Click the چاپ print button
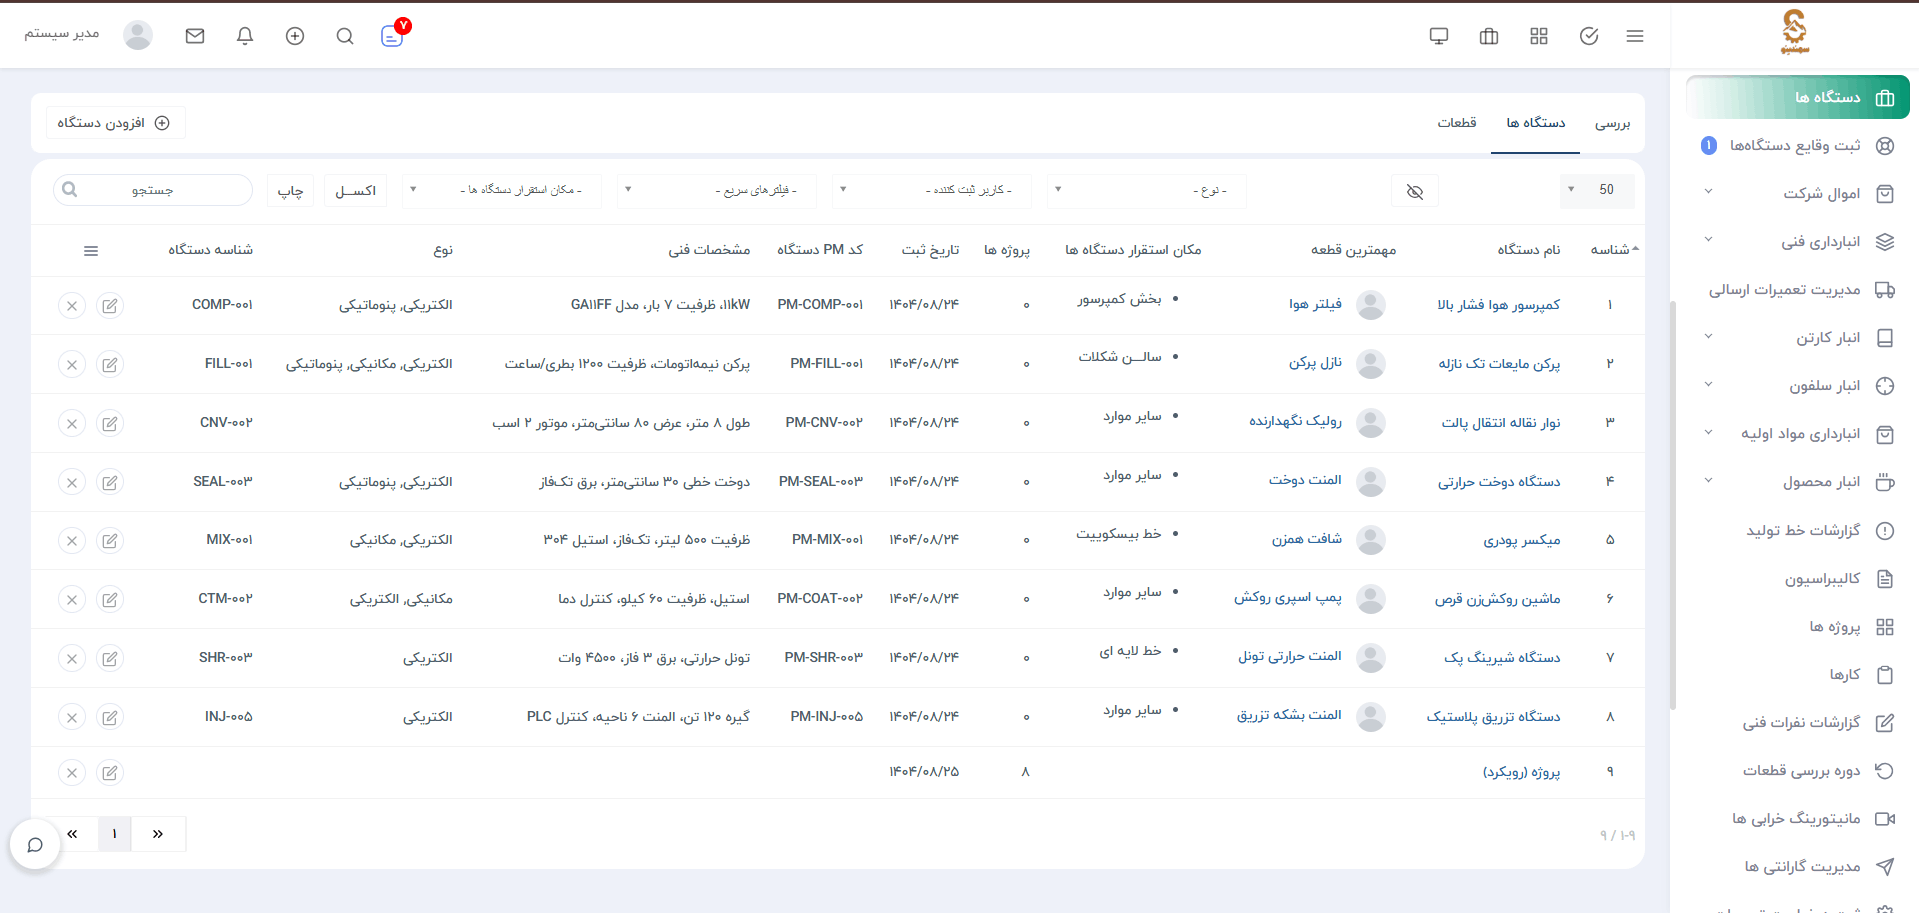Image resolution: width=1919 pixels, height=913 pixels. [x=290, y=191]
